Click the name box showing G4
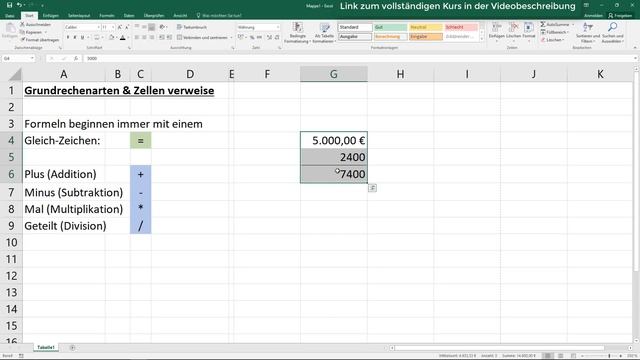The width and height of the screenshot is (640, 360). coord(18,58)
